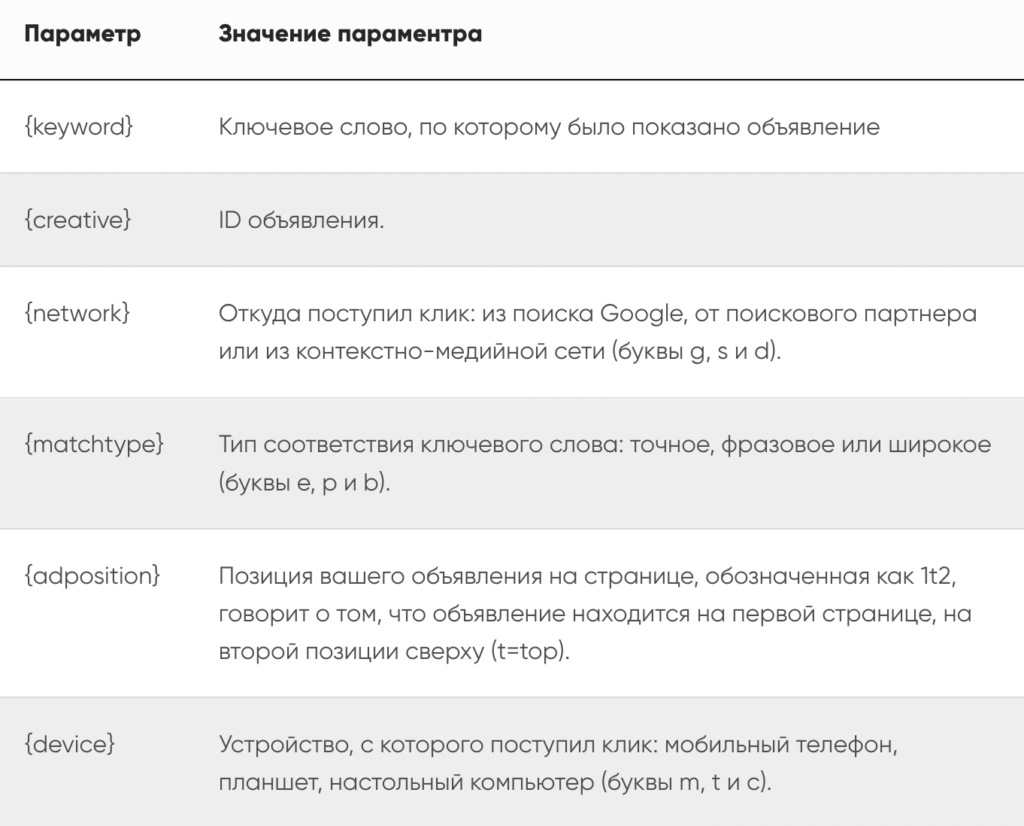Screen dimensions: 1024x826
Task: Click the "Параметр" column header
Action: pyautogui.click(x=82, y=35)
